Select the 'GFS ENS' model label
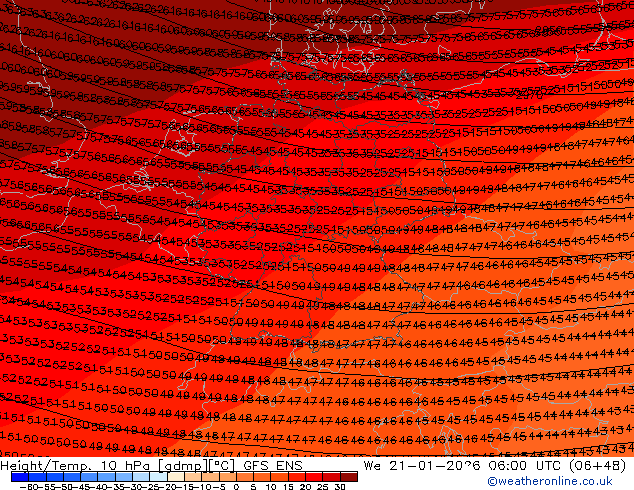This screenshot has height=490, width=634. [273, 466]
